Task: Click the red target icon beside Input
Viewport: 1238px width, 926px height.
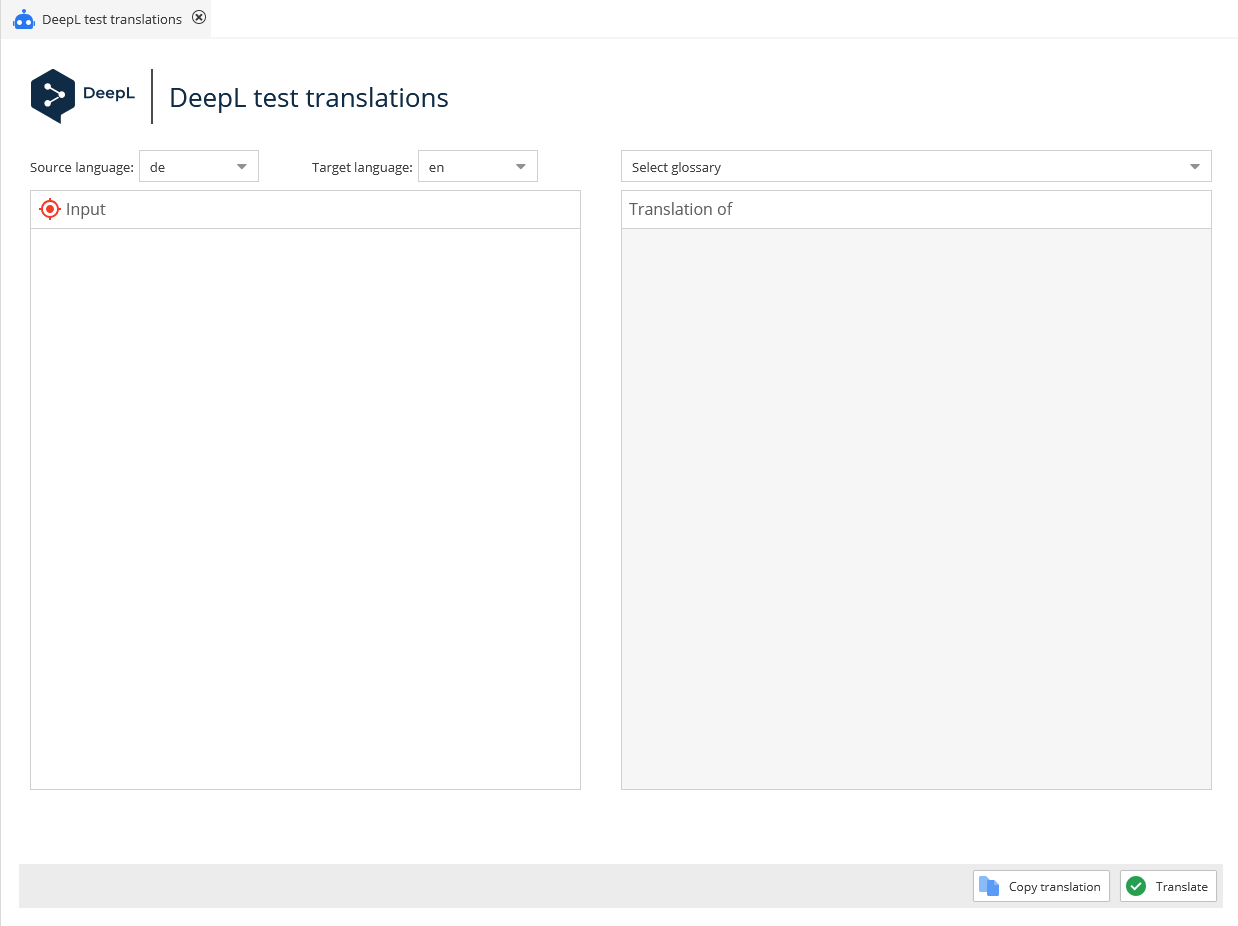Action: [50, 209]
